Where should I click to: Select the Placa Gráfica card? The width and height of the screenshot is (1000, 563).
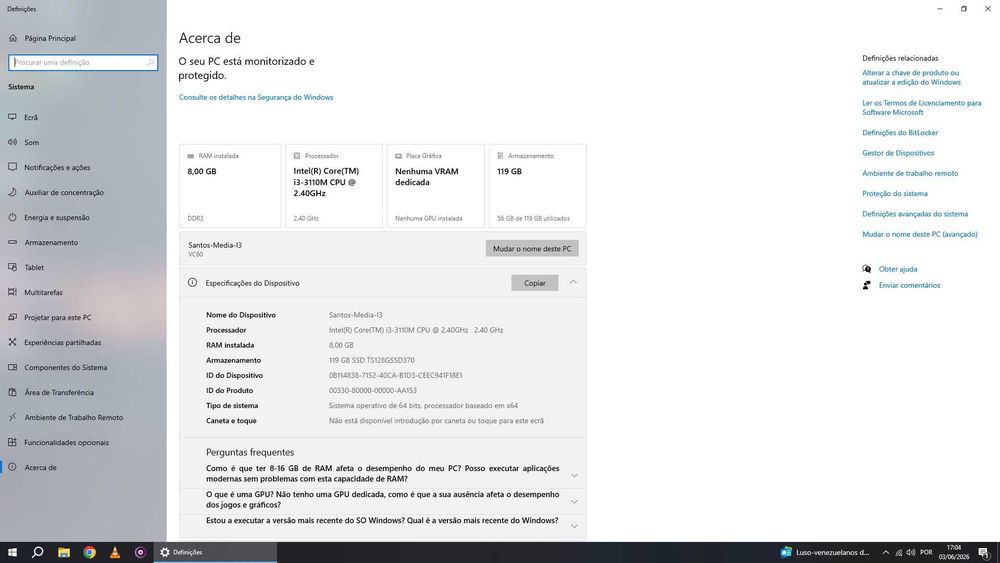coord(436,186)
